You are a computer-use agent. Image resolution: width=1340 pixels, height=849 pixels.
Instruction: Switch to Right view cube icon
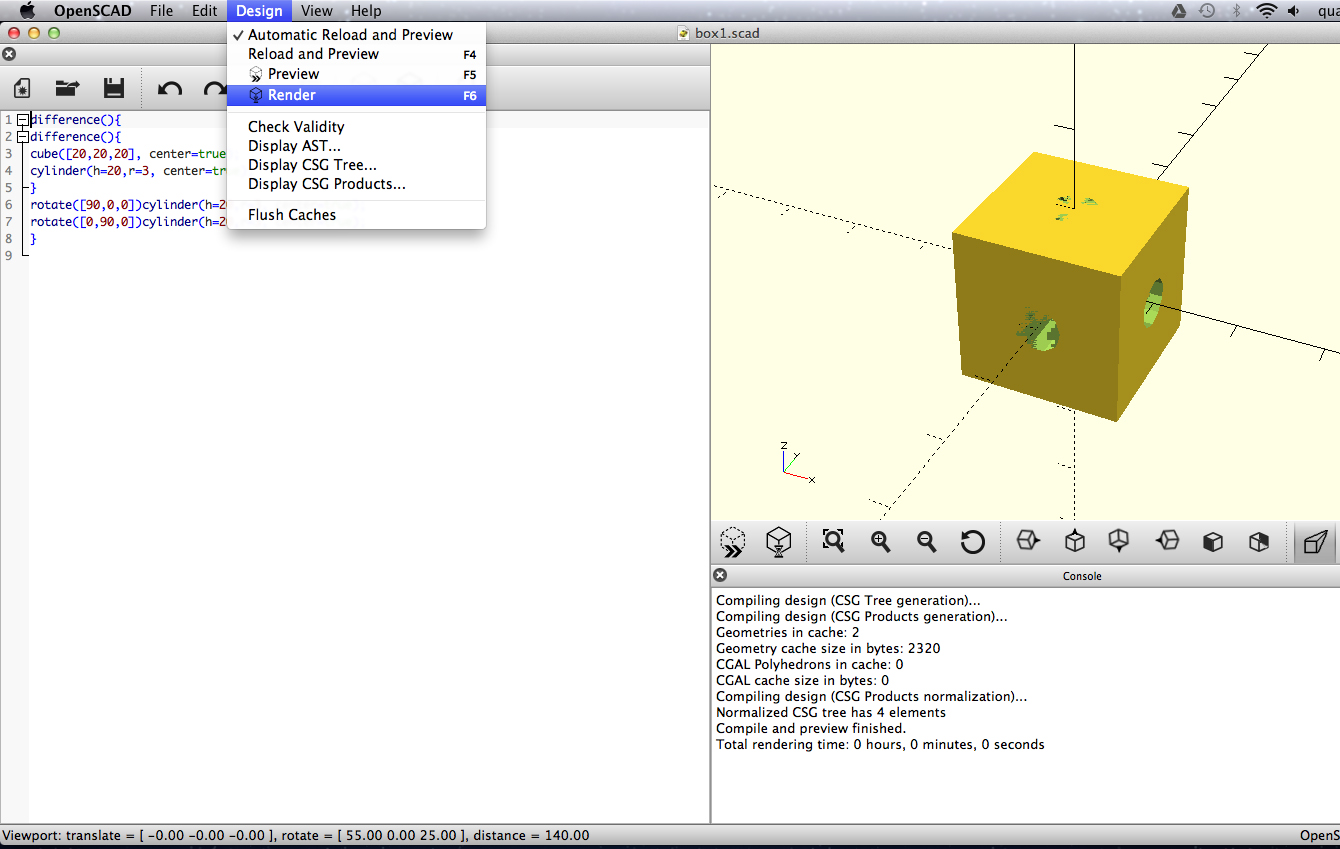click(1027, 541)
